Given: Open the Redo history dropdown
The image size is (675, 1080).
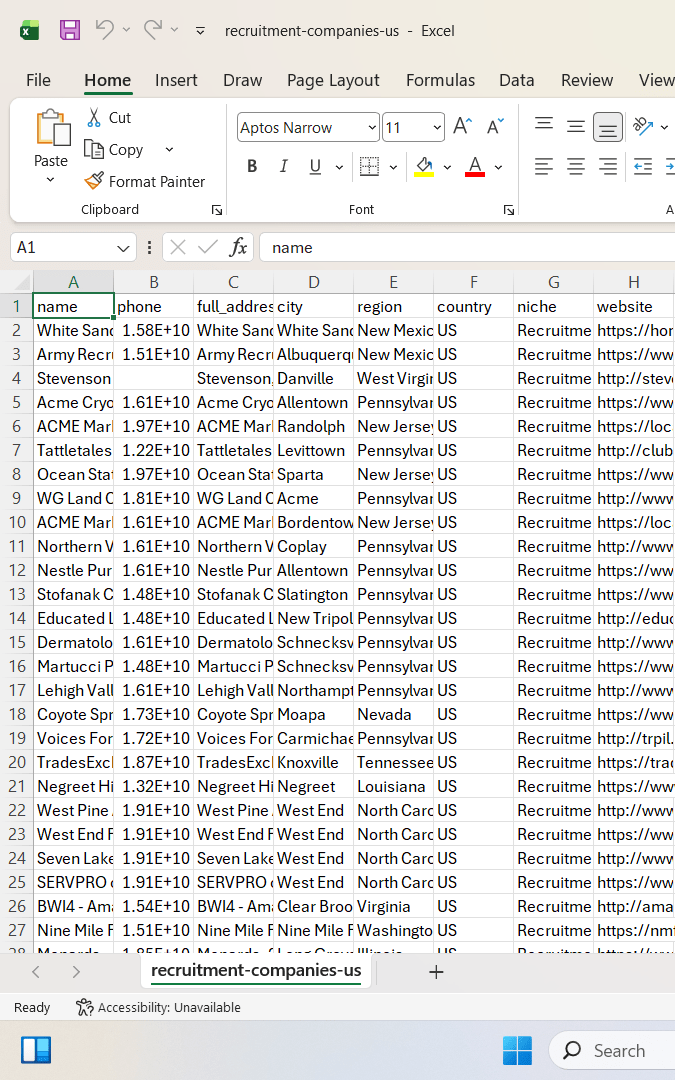Looking at the screenshot, I should (174, 30).
